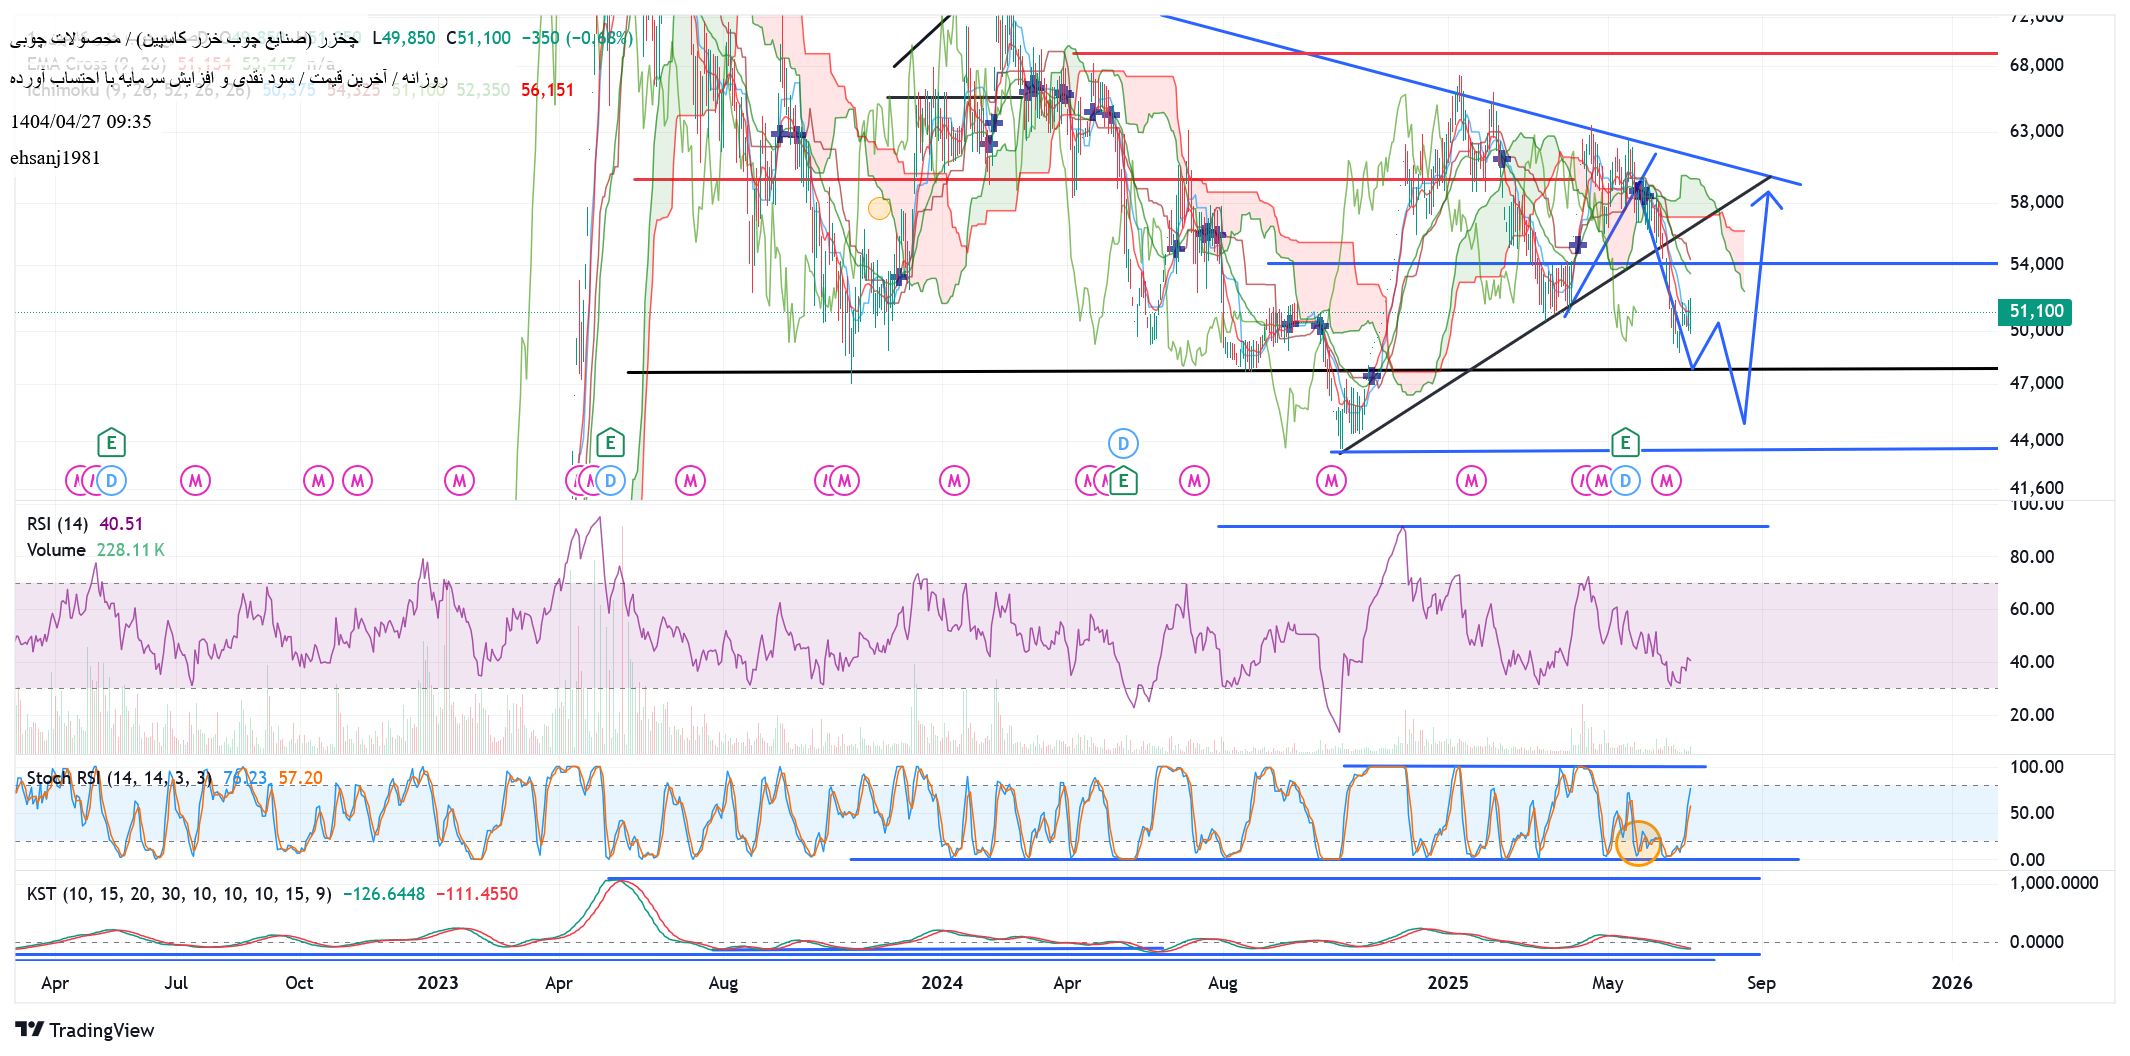Click the last M marker right of May 2025
2130x1056 pixels.
pos(1666,481)
